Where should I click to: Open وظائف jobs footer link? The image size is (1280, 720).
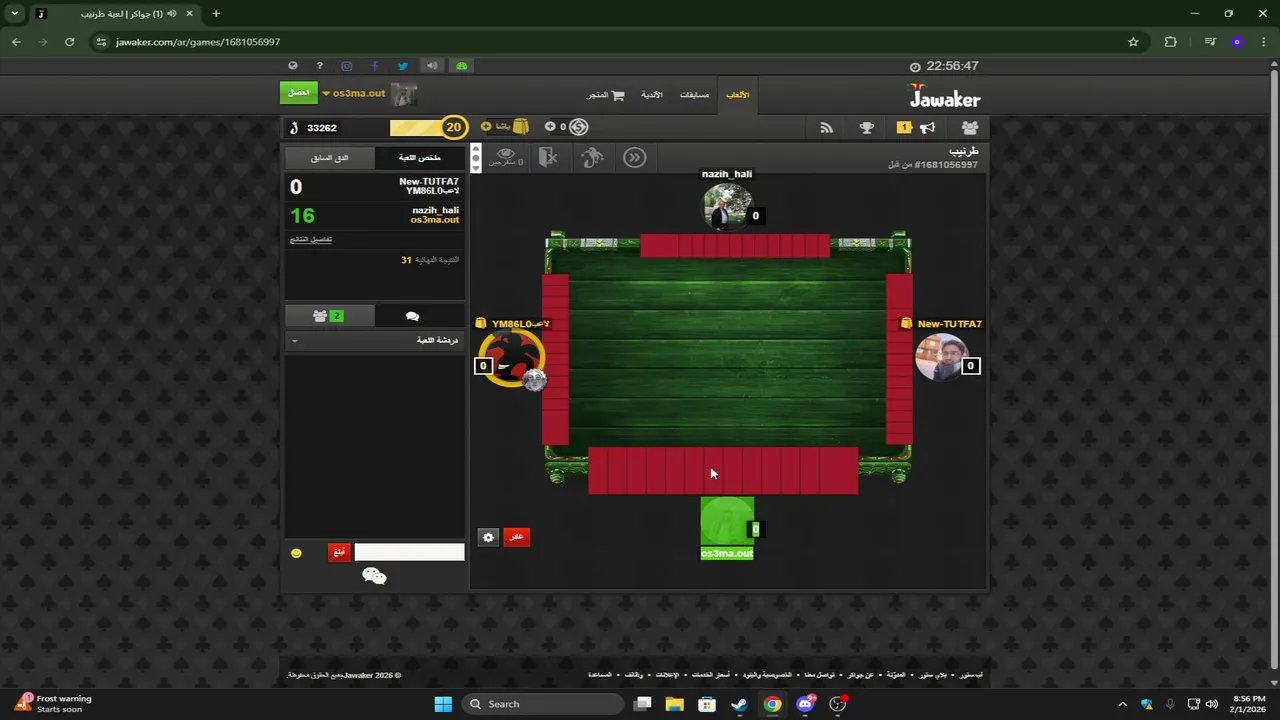click(634, 675)
